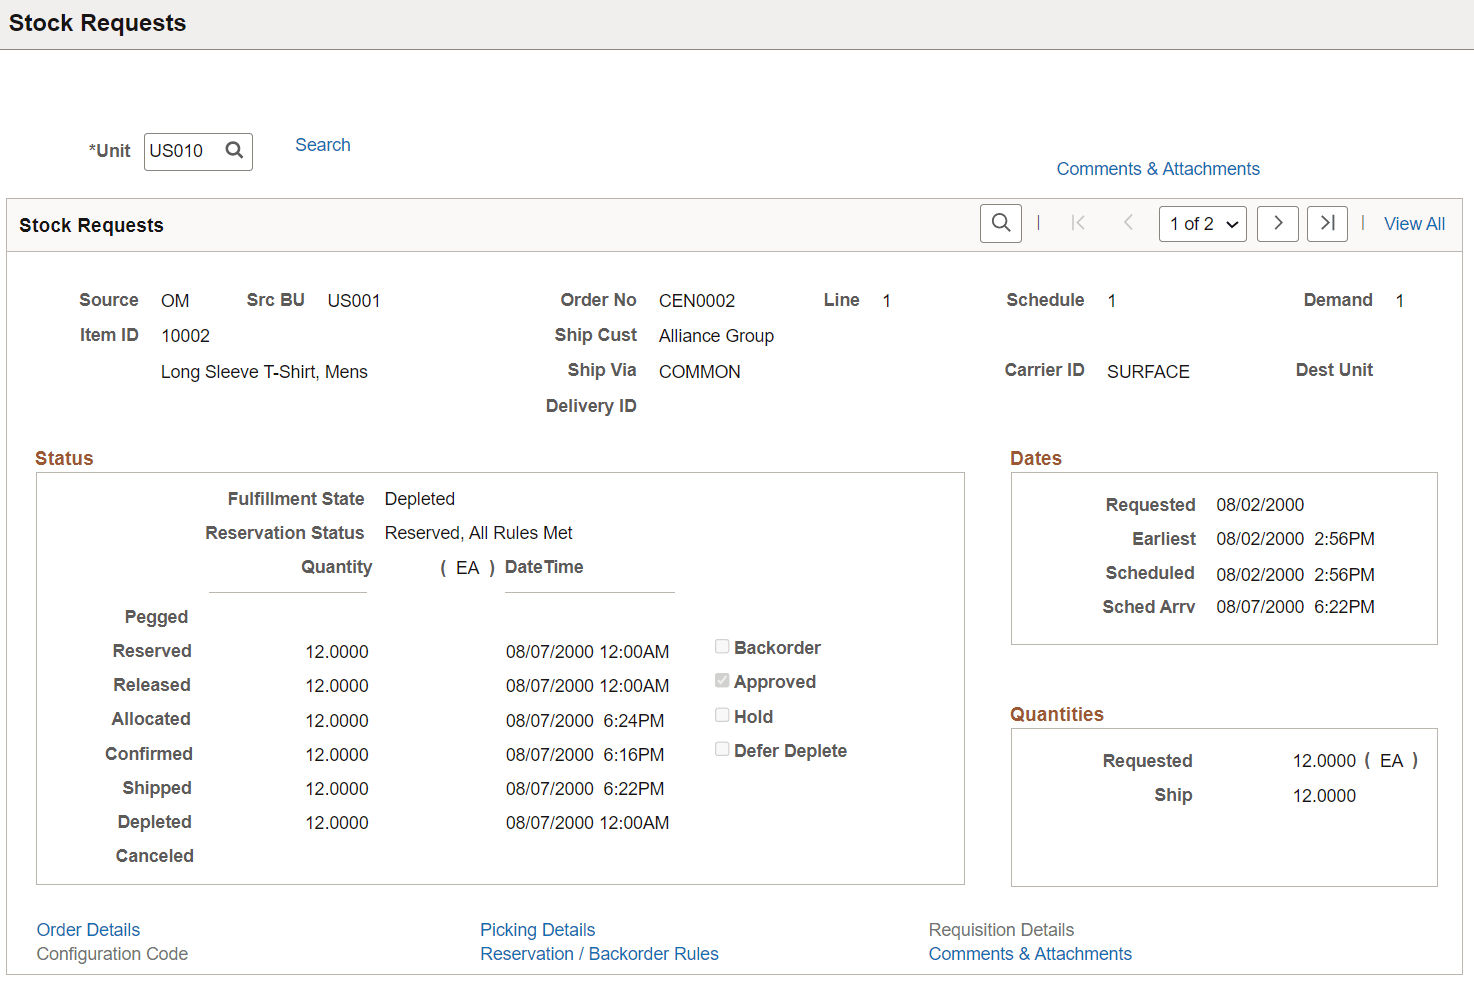Click inside the Unit input field showing US010
The image size is (1474, 1000).
pos(183,151)
